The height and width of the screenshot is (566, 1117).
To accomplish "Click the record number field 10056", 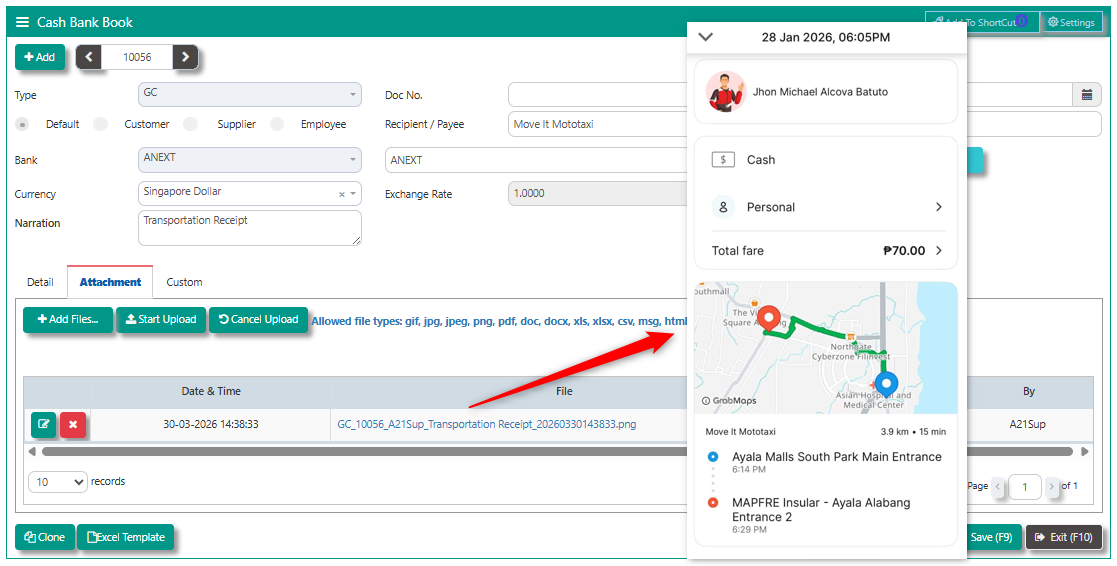I will (x=137, y=57).
